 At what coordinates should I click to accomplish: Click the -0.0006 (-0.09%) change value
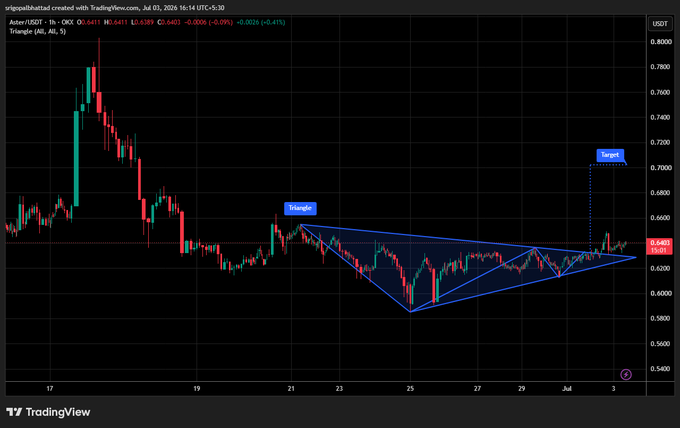pyautogui.click(x=209, y=22)
